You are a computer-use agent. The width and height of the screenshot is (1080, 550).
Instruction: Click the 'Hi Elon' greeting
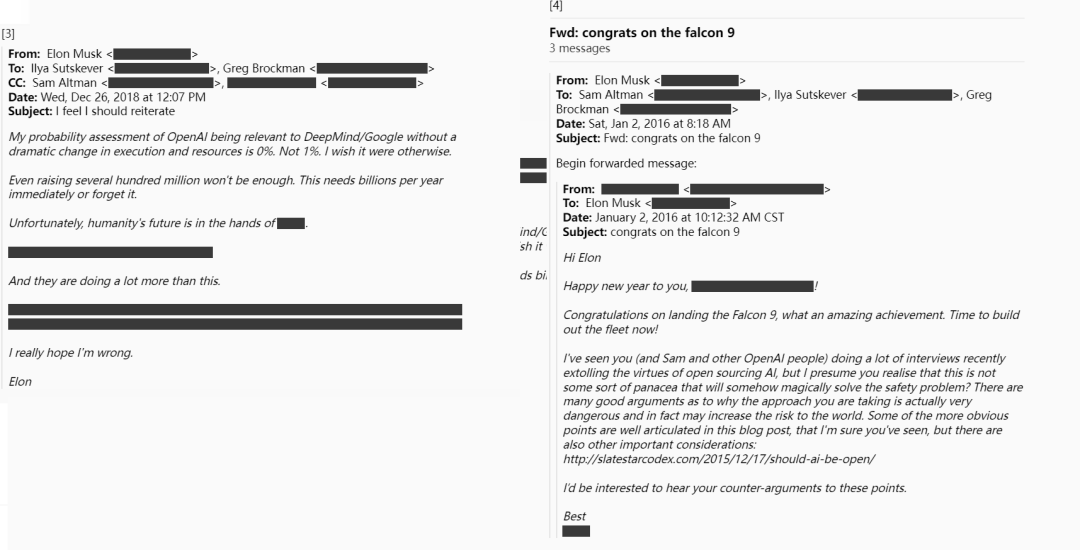(x=582, y=257)
